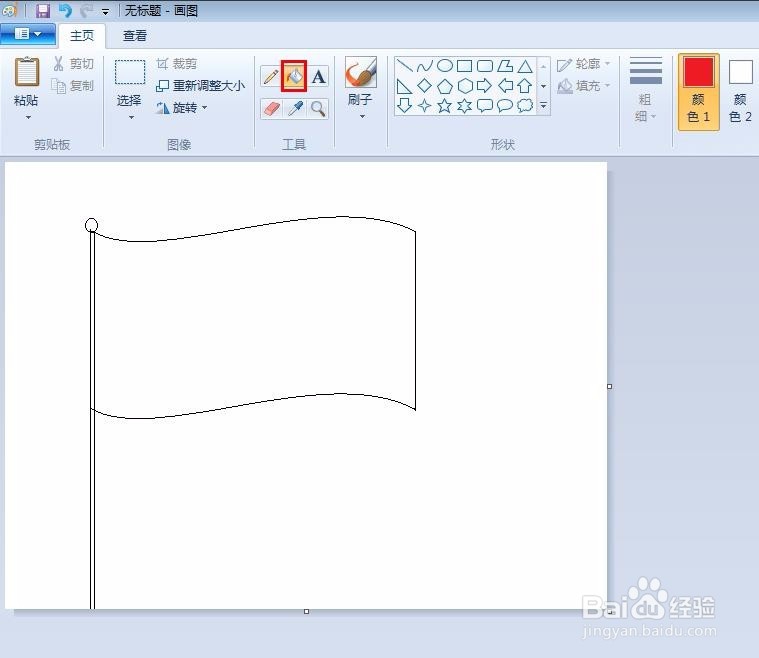Choose the Four-point star shape
This screenshot has width=759, height=658.
click(x=425, y=105)
